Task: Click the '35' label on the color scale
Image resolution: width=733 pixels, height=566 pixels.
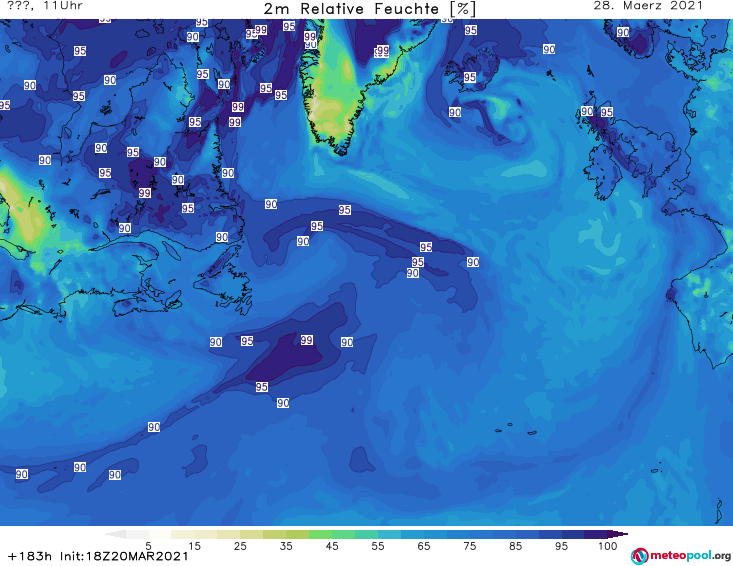Action: [x=286, y=546]
